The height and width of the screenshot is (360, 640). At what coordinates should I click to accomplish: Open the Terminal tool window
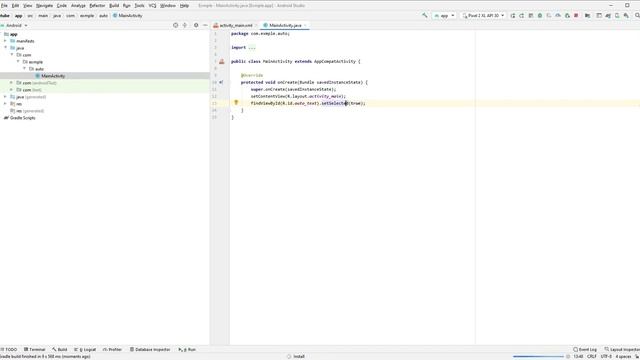pos(35,350)
